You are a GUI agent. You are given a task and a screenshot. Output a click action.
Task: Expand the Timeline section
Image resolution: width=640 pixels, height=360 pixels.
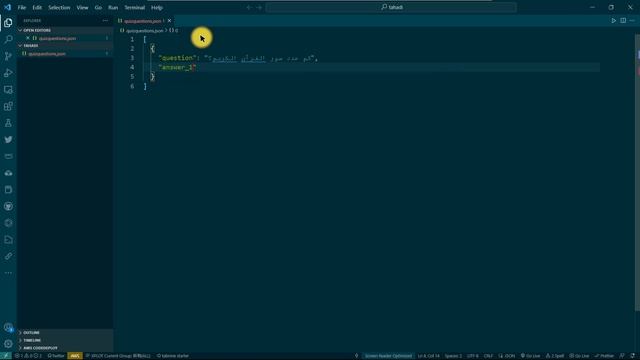click(x=64, y=340)
